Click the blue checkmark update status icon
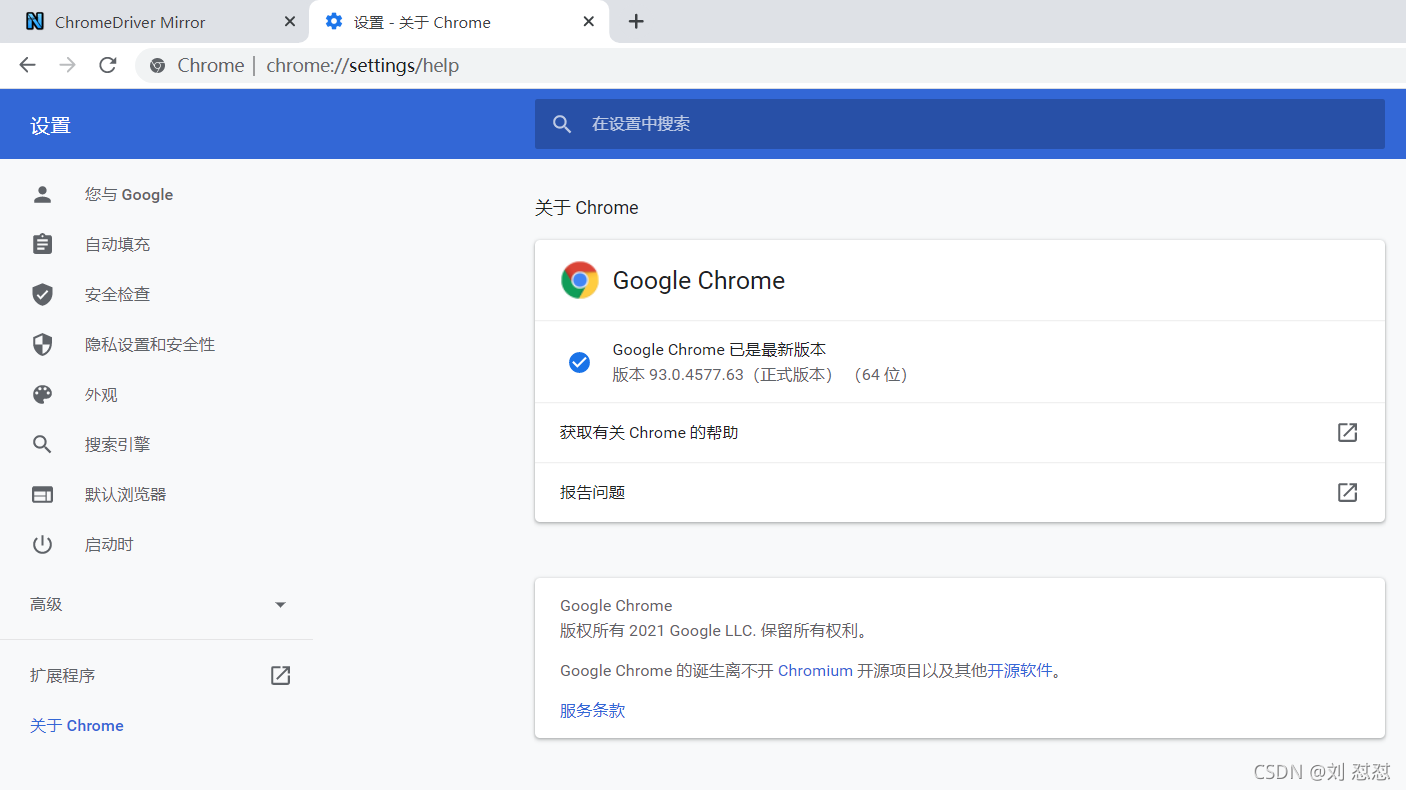 (579, 362)
